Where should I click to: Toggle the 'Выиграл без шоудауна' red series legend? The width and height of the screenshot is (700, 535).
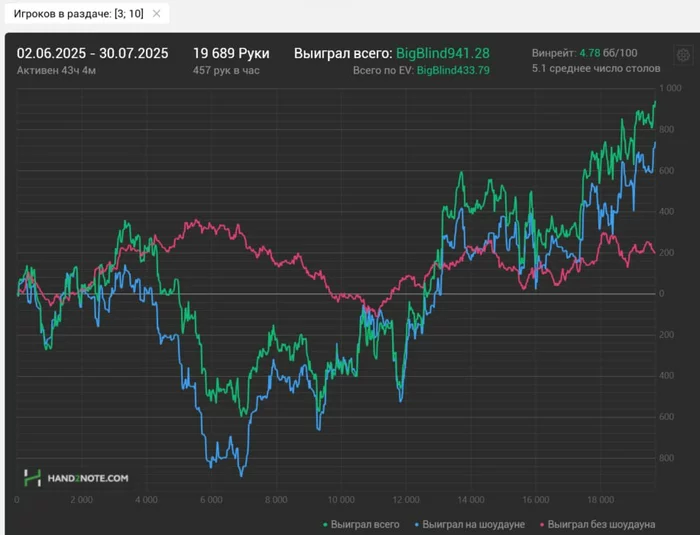(x=598, y=524)
